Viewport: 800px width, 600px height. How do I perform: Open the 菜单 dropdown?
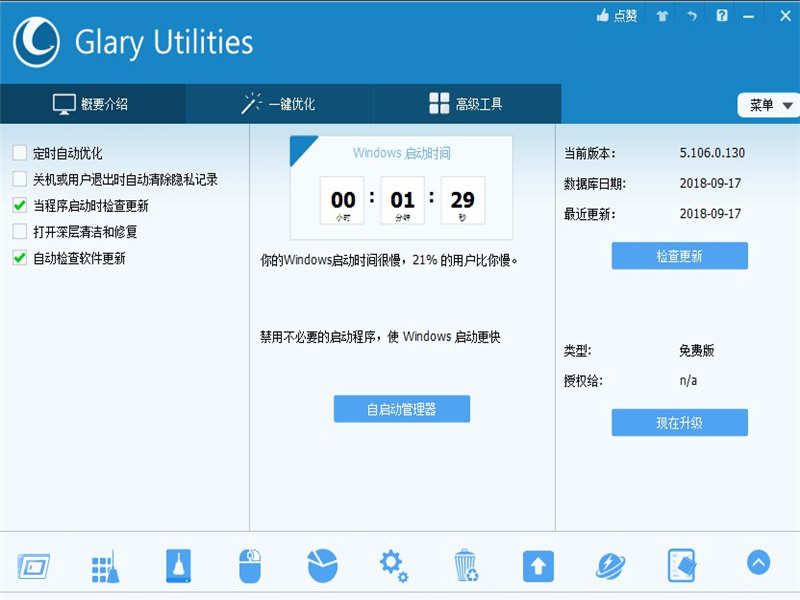tap(767, 103)
